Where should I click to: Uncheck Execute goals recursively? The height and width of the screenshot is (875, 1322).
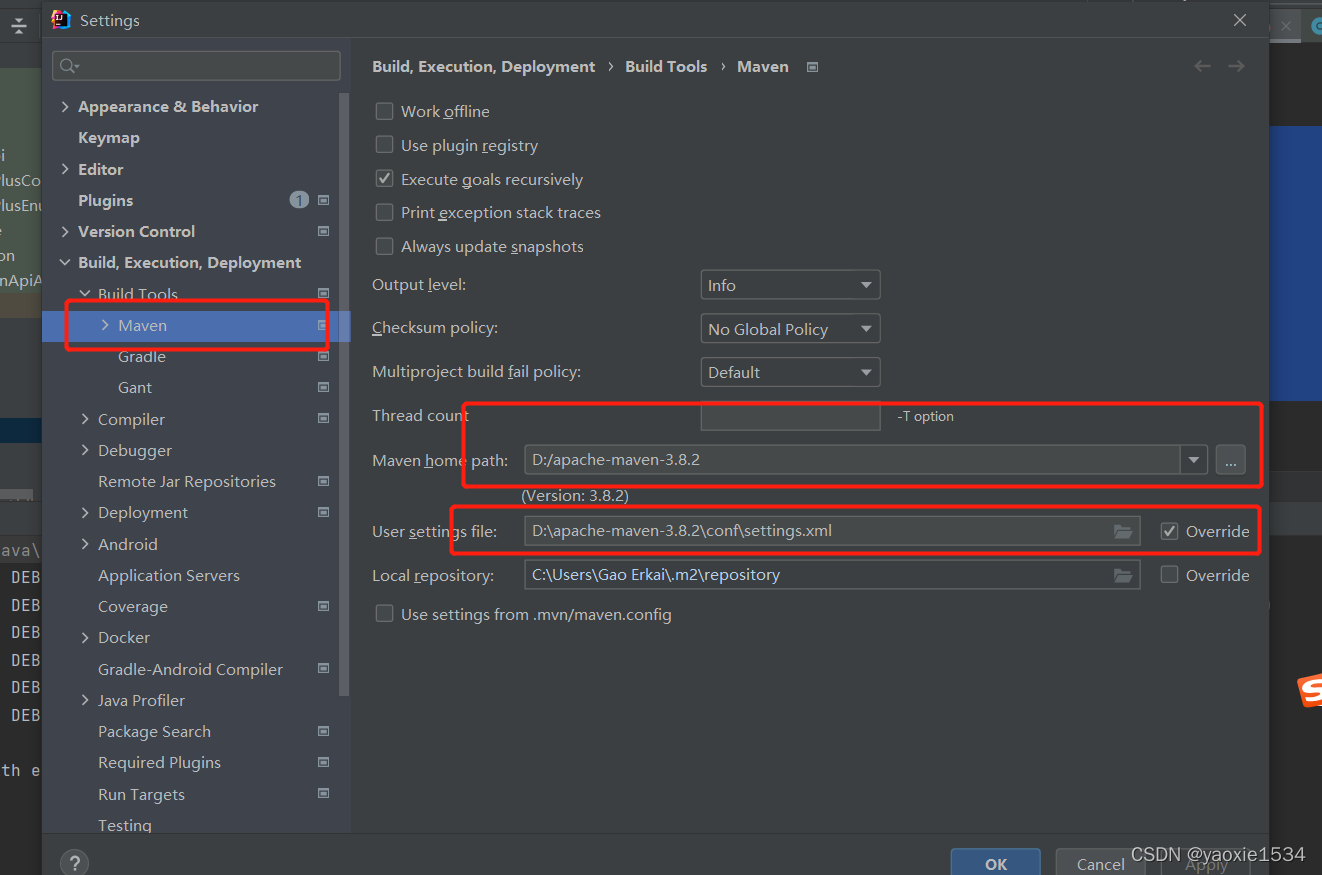coord(384,179)
